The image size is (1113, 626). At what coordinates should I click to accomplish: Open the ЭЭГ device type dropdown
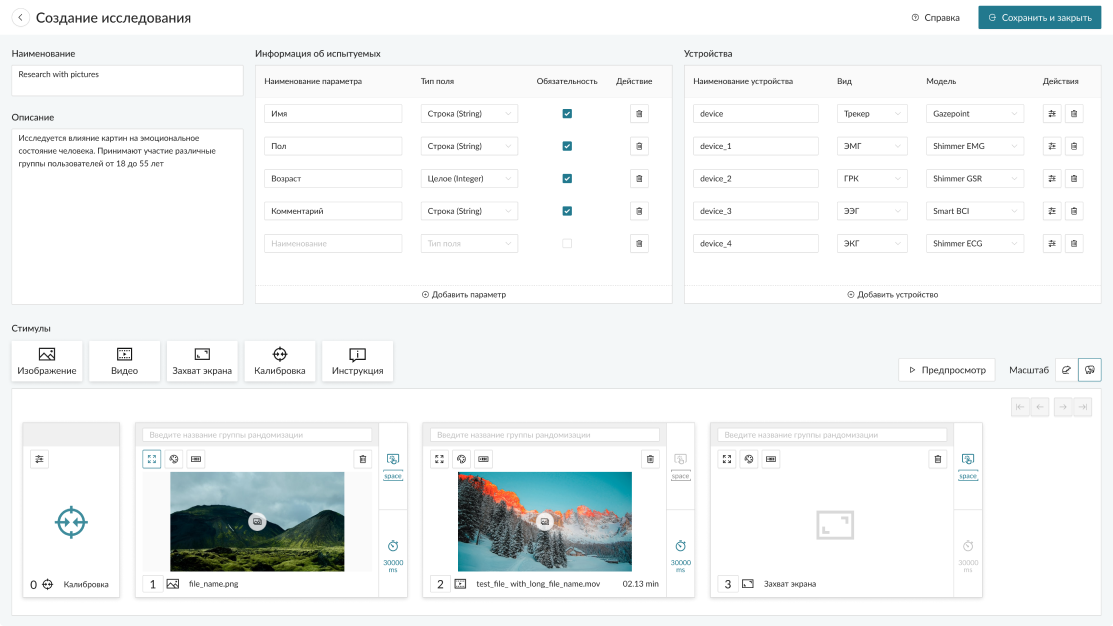coord(871,211)
